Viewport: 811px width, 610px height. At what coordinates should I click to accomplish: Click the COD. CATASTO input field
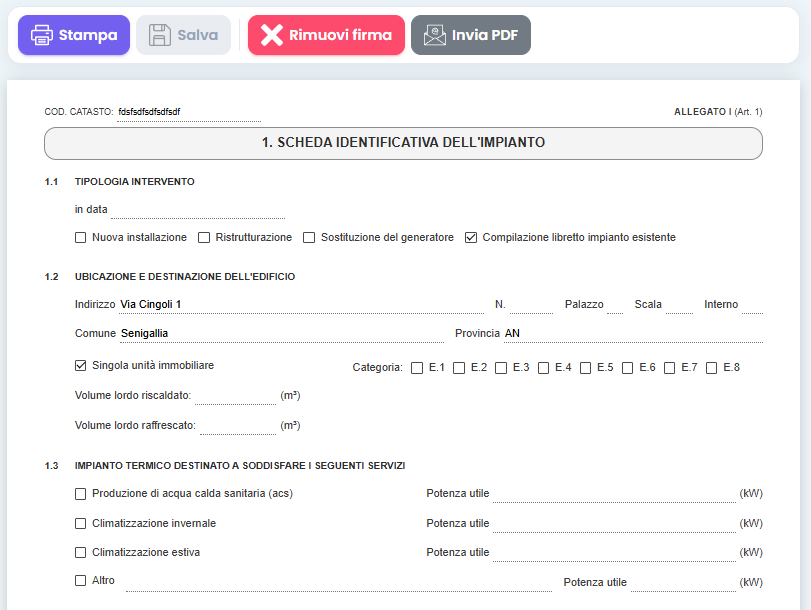[189, 112]
